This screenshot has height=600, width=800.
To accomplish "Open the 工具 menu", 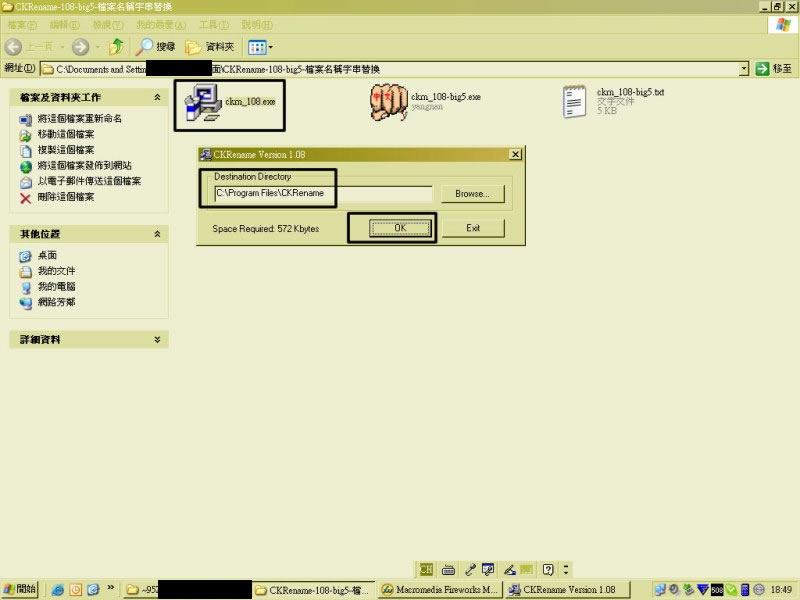I will [x=214, y=25].
